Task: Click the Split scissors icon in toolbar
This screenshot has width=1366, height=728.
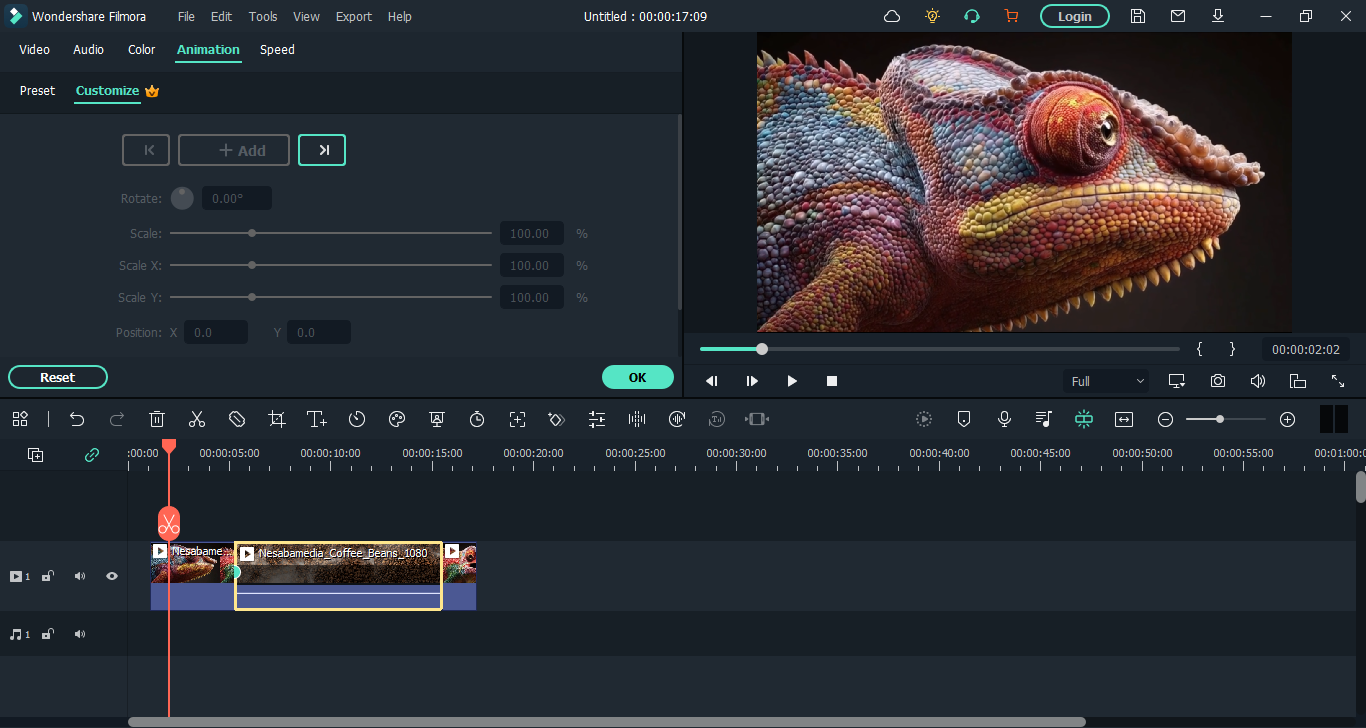Action: point(197,419)
